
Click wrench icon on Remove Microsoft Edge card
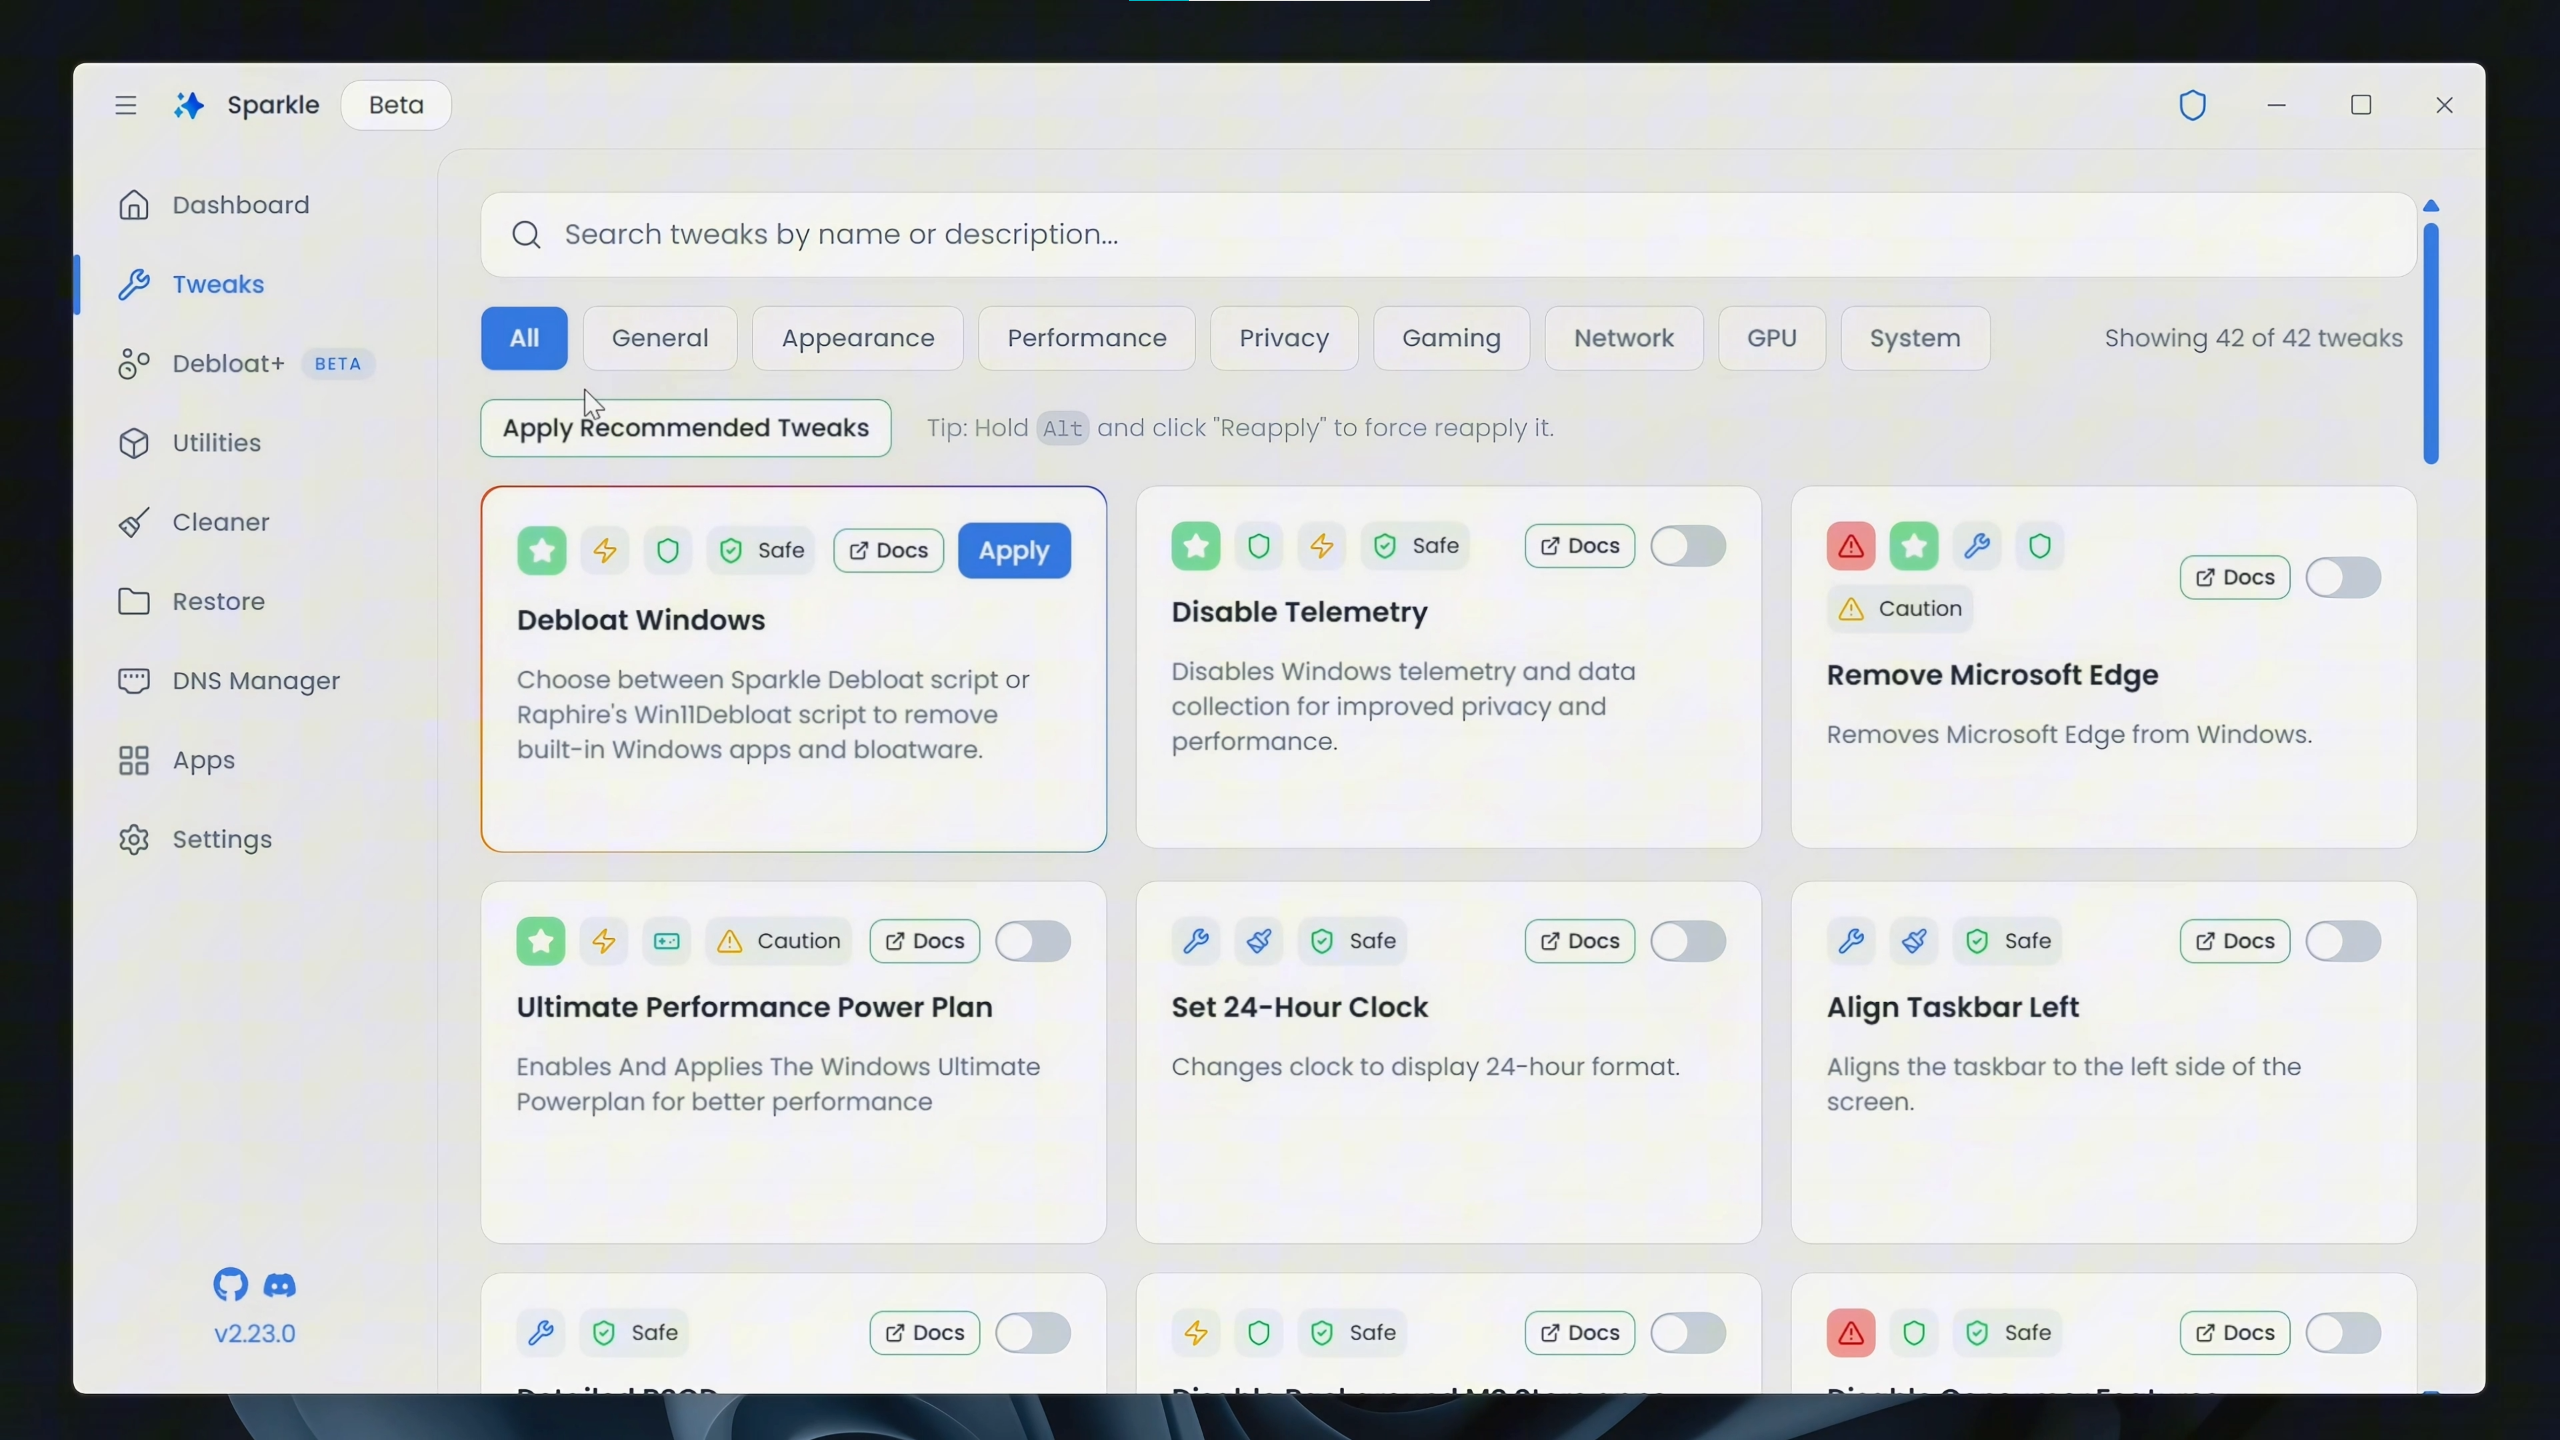(x=1977, y=546)
